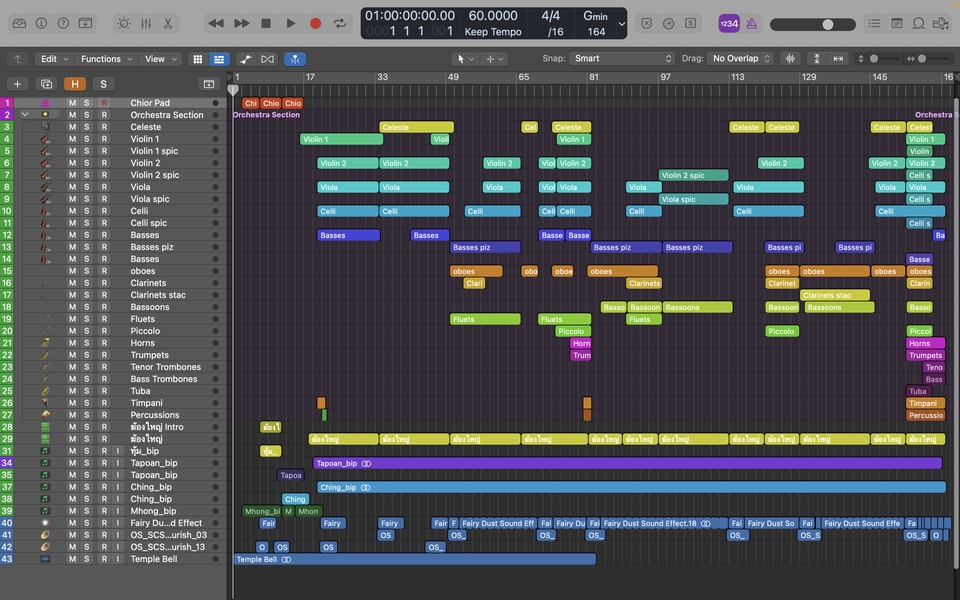The image size is (960, 600).
Task: Open the Drag No Overlap dropdown
Action: tap(740, 58)
